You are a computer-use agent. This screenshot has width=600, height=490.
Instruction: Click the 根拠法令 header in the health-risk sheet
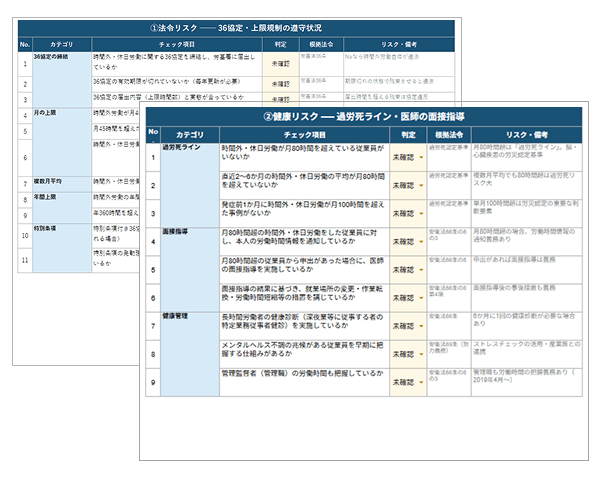click(449, 135)
